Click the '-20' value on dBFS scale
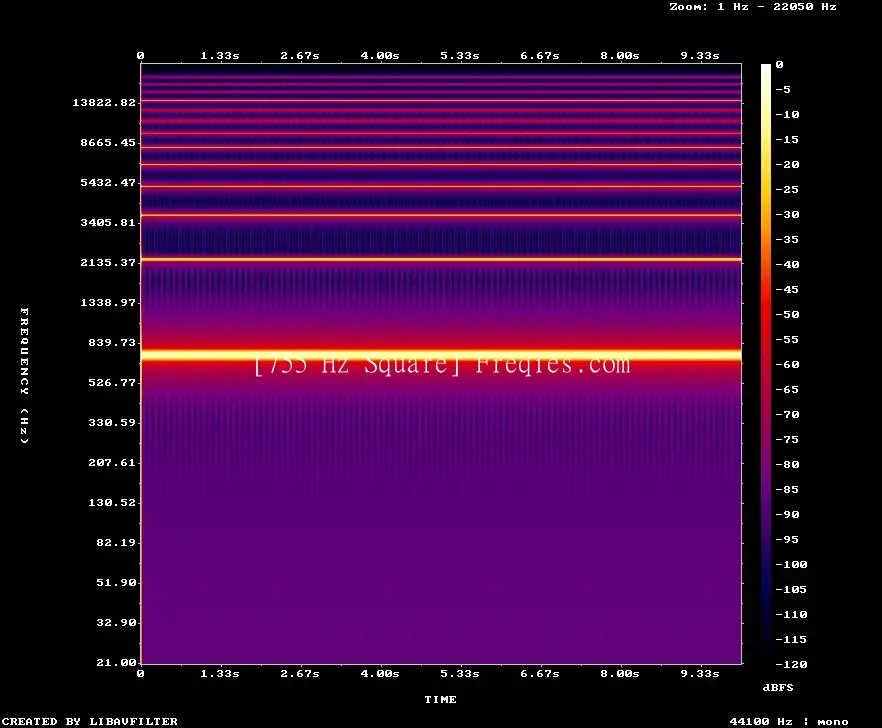 (x=787, y=164)
